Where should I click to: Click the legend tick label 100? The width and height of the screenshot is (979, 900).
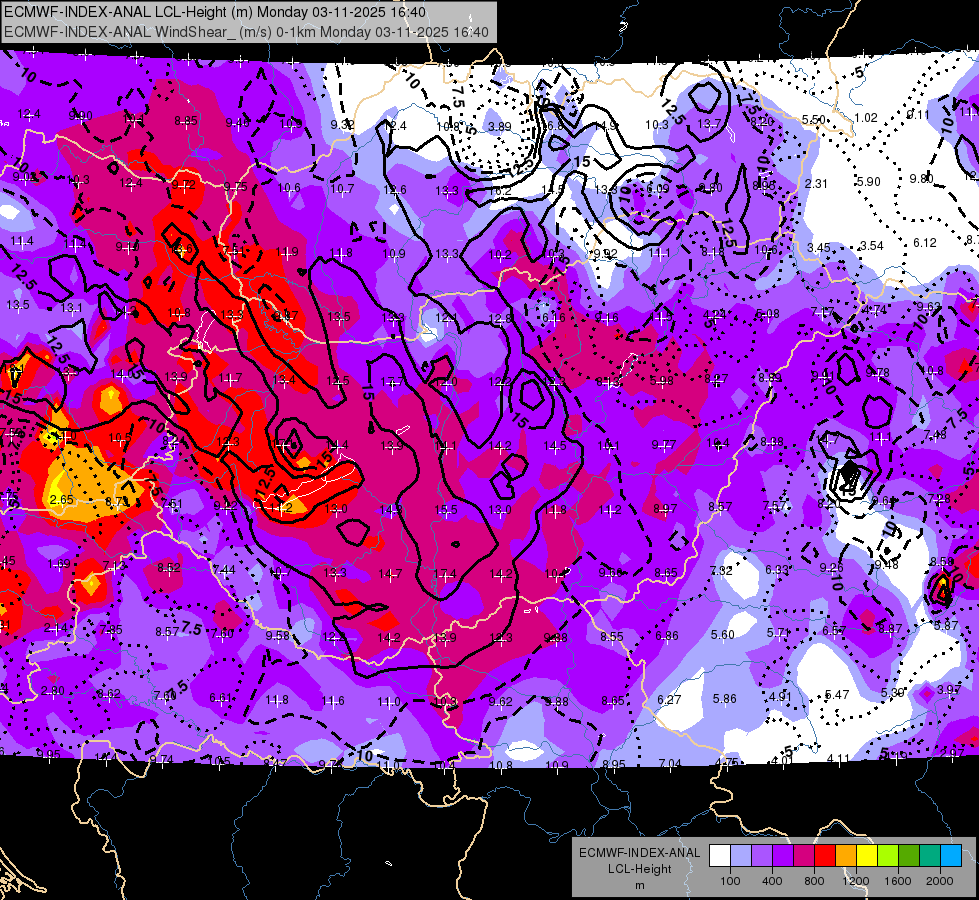pyautogui.click(x=731, y=881)
